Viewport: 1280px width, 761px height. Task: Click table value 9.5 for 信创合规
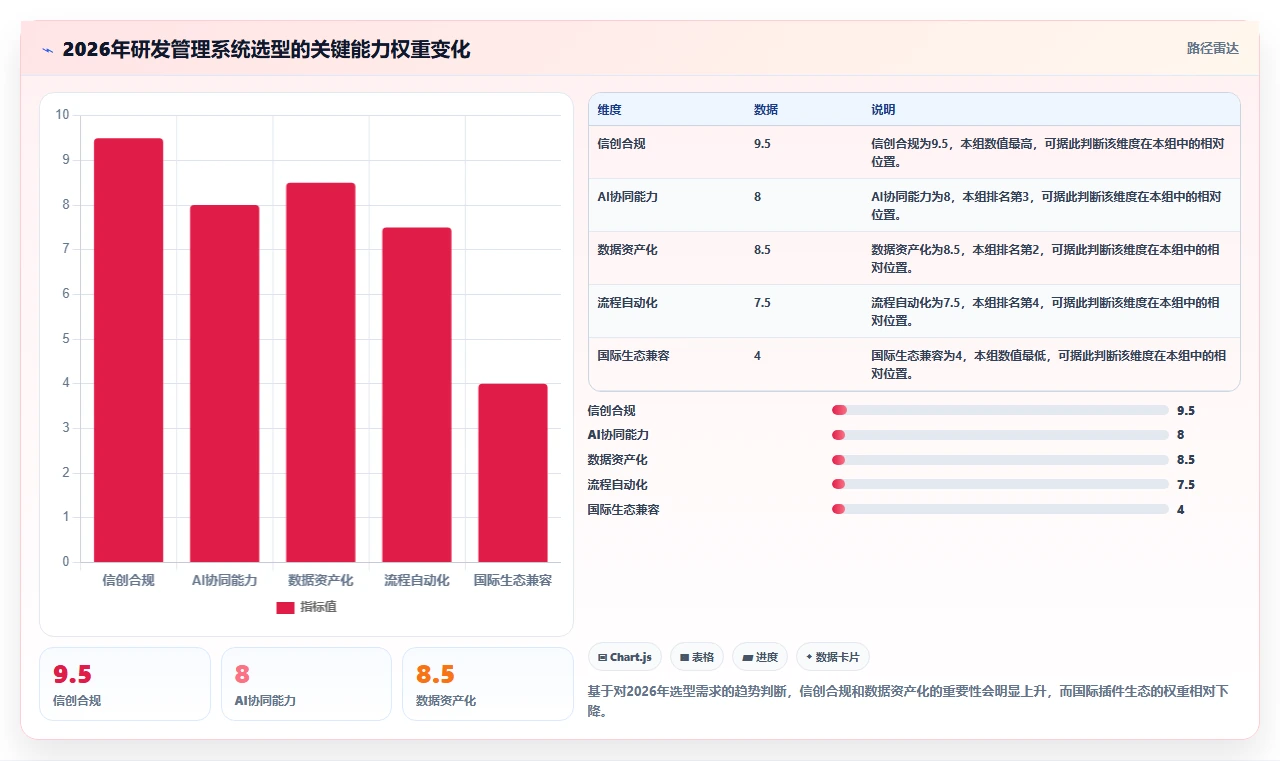pos(762,143)
